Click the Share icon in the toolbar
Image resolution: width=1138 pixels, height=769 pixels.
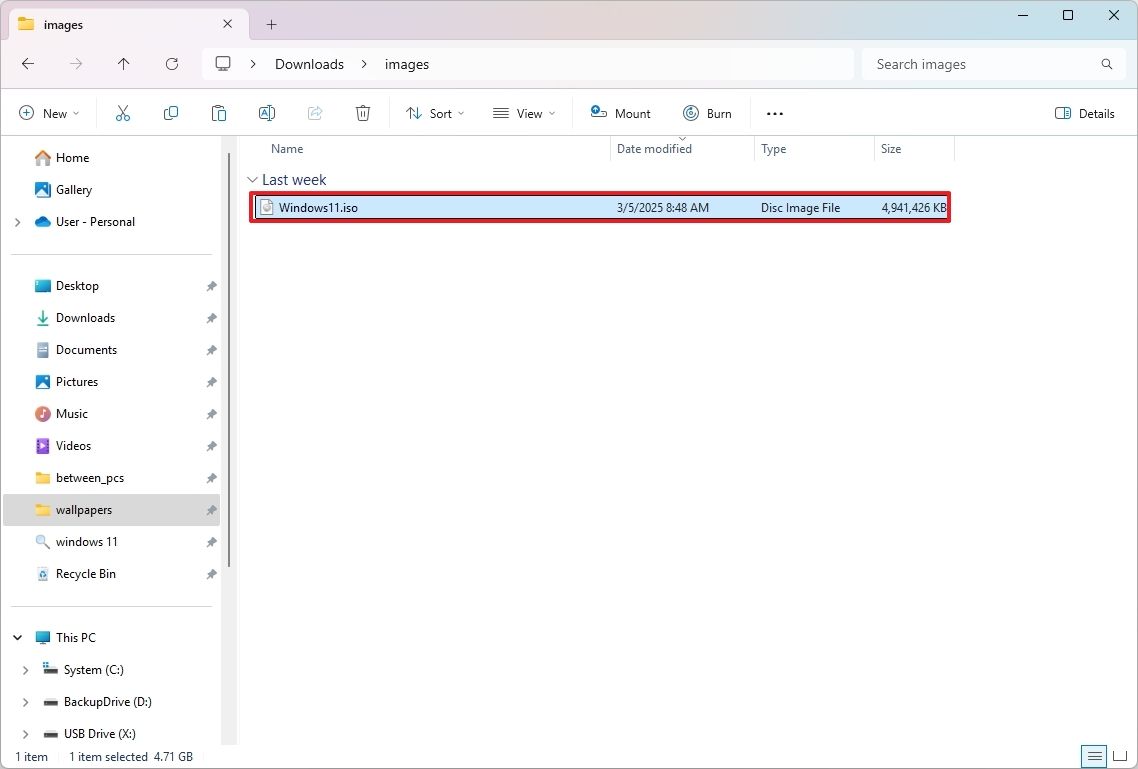[314, 112]
